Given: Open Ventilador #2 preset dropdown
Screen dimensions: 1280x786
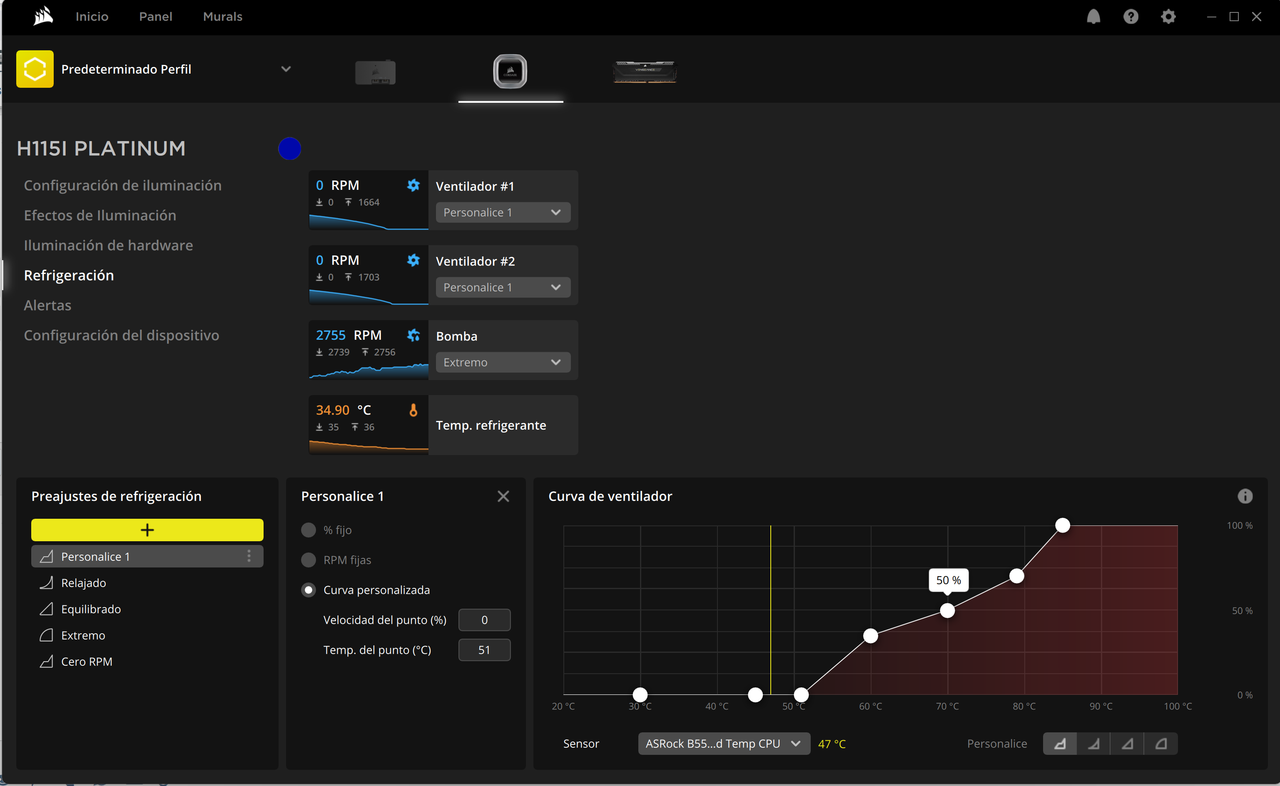Looking at the screenshot, I should click(x=503, y=287).
